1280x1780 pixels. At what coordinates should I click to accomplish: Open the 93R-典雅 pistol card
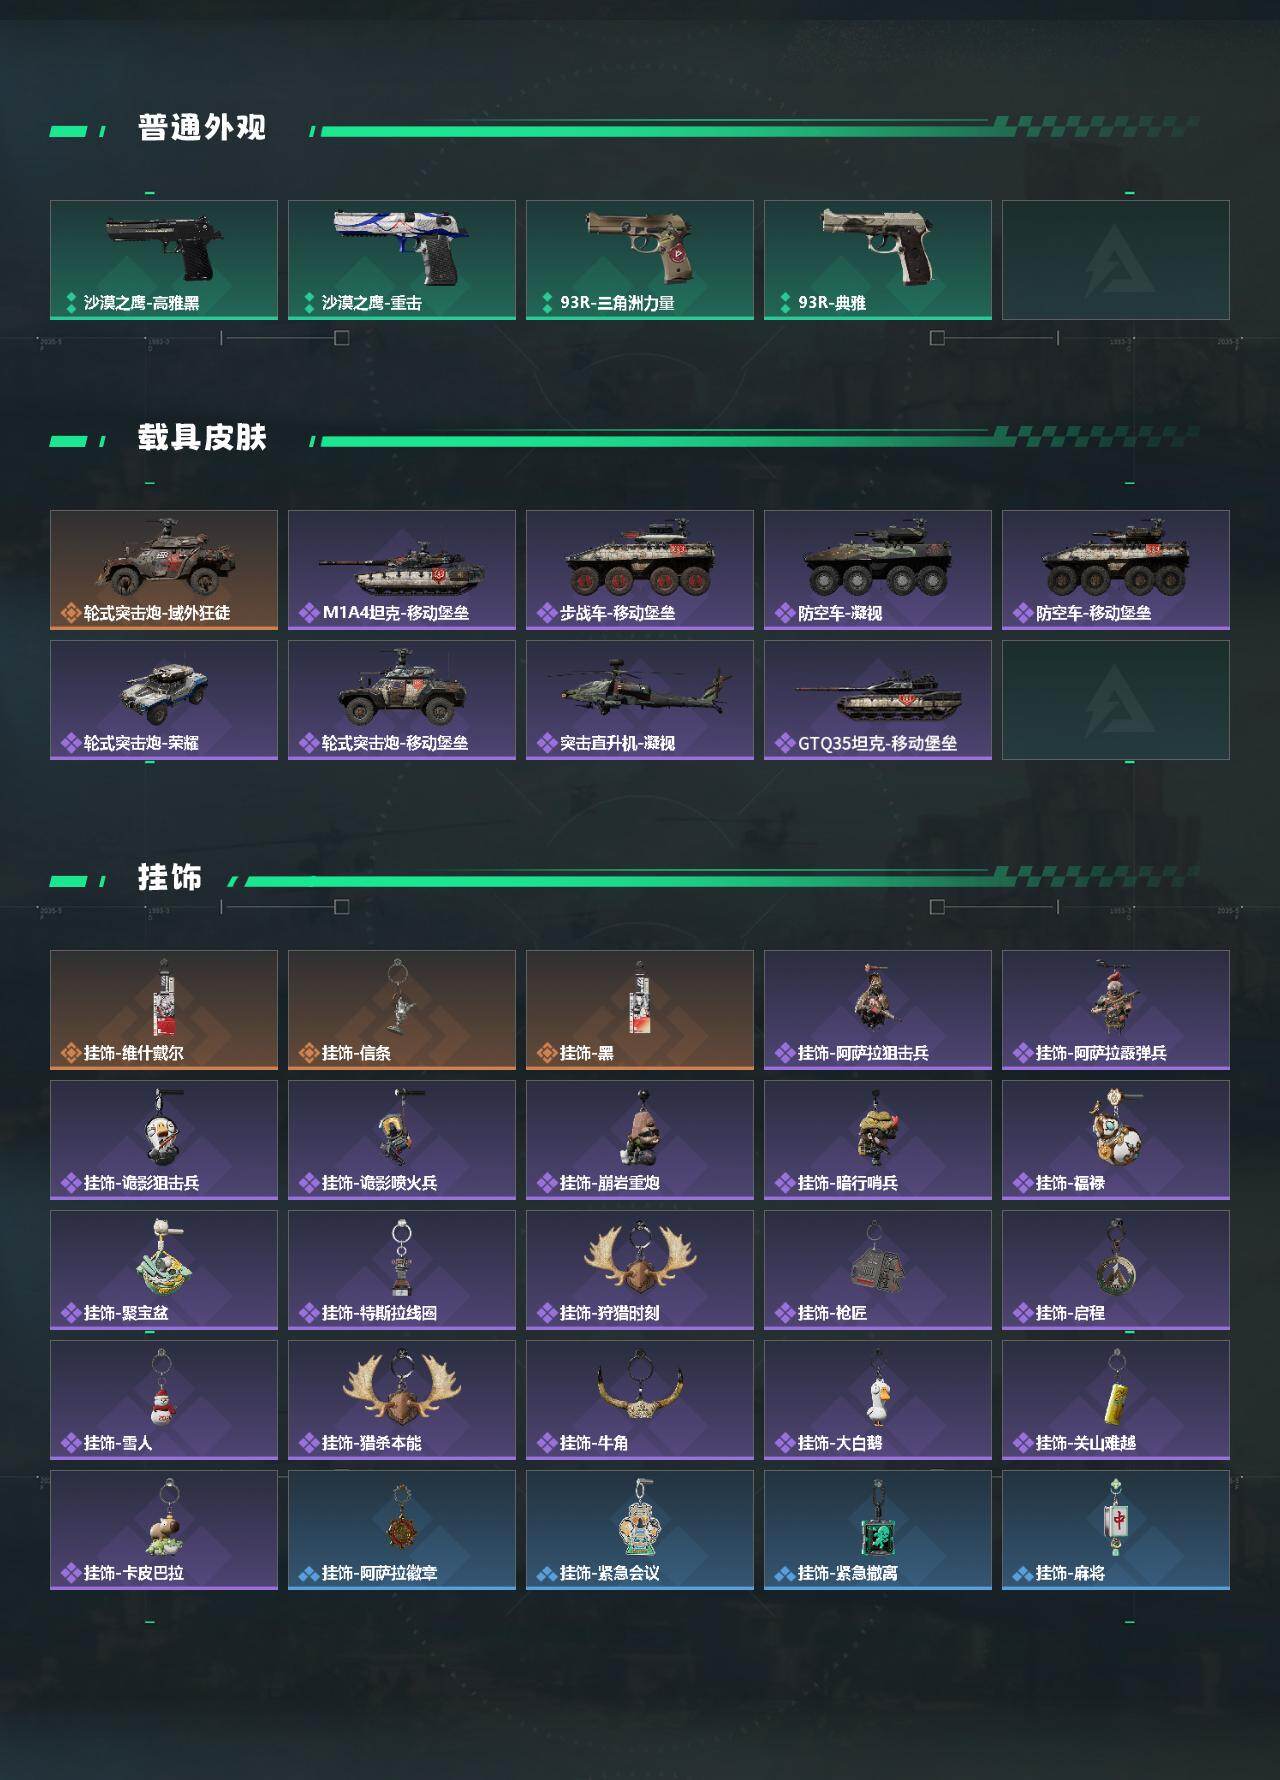click(878, 260)
